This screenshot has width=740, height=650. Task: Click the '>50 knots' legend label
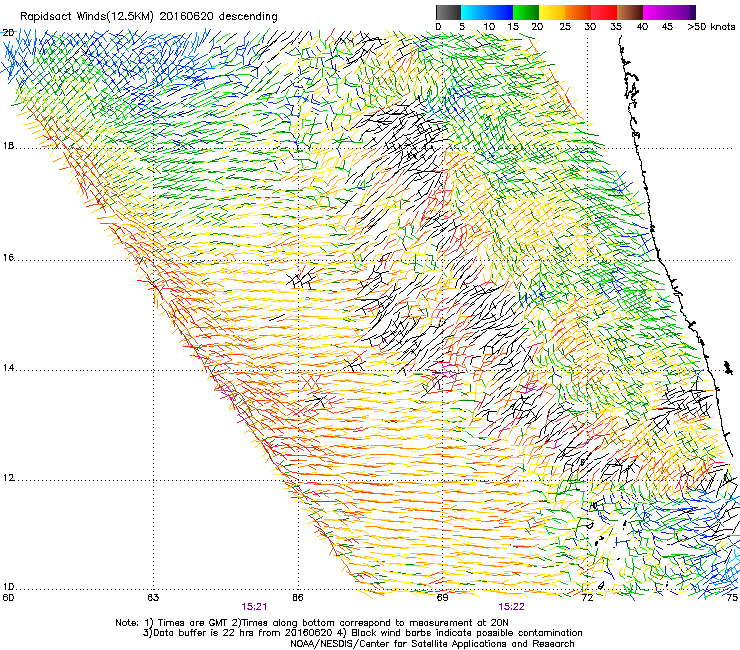pyautogui.click(x=711, y=26)
